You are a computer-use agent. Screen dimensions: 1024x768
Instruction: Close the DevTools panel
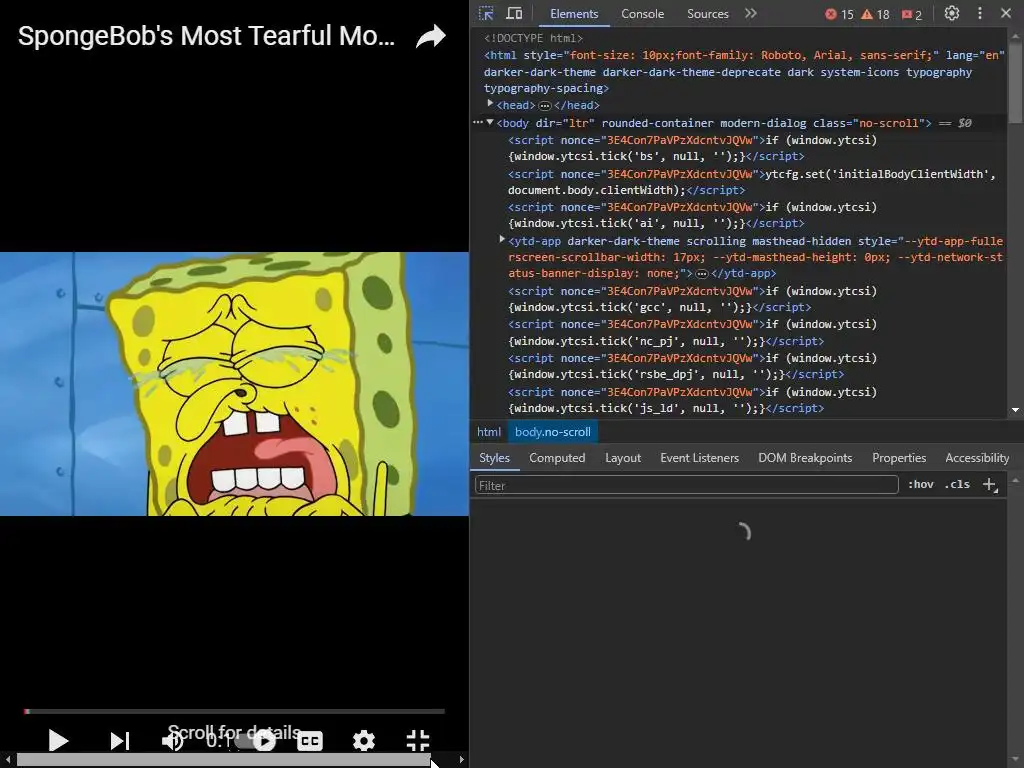click(1006, 13)
